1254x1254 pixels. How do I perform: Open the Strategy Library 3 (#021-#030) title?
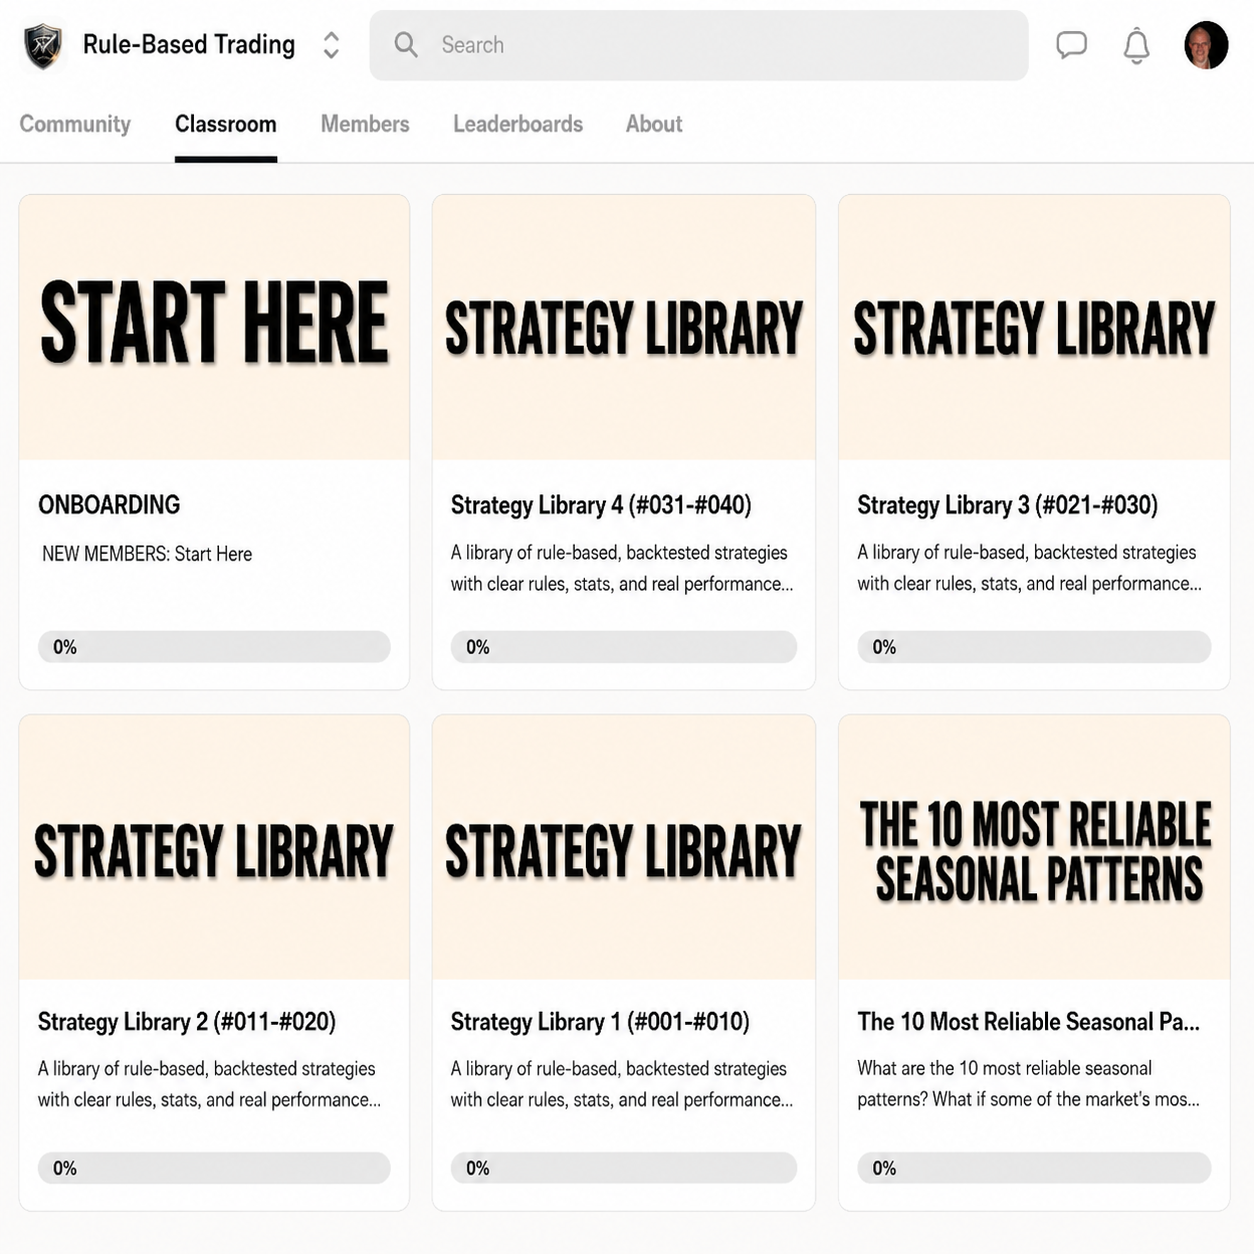pos(1007,505)
